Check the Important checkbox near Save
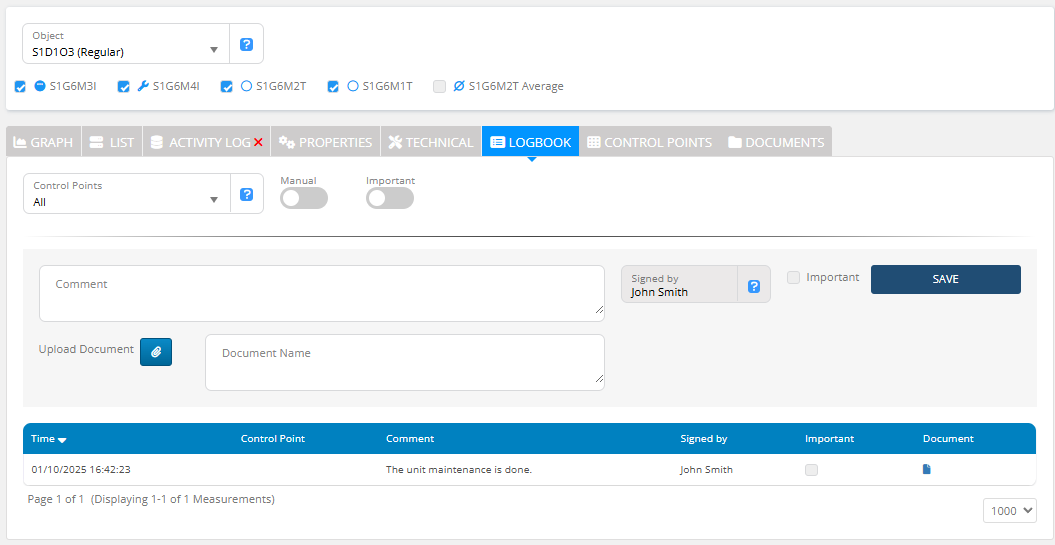This screenshot has width=1055, height=545. click(x=793, y=278)
